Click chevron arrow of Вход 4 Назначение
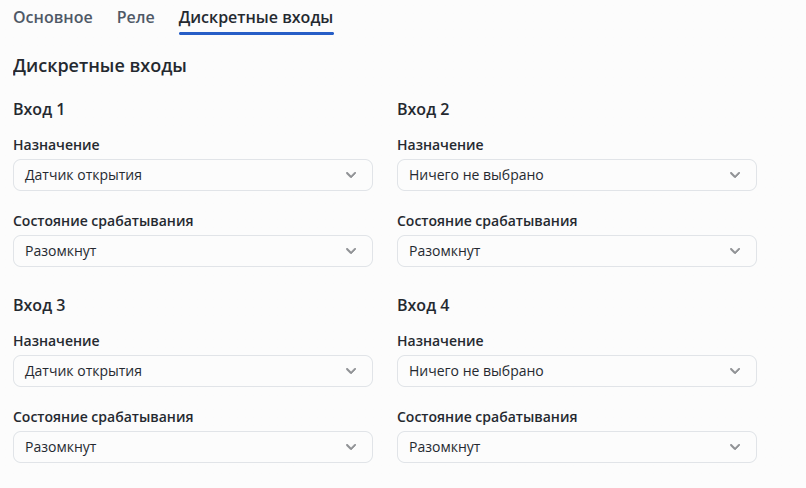This screenshot has width=806, height=488. (735, 371)
